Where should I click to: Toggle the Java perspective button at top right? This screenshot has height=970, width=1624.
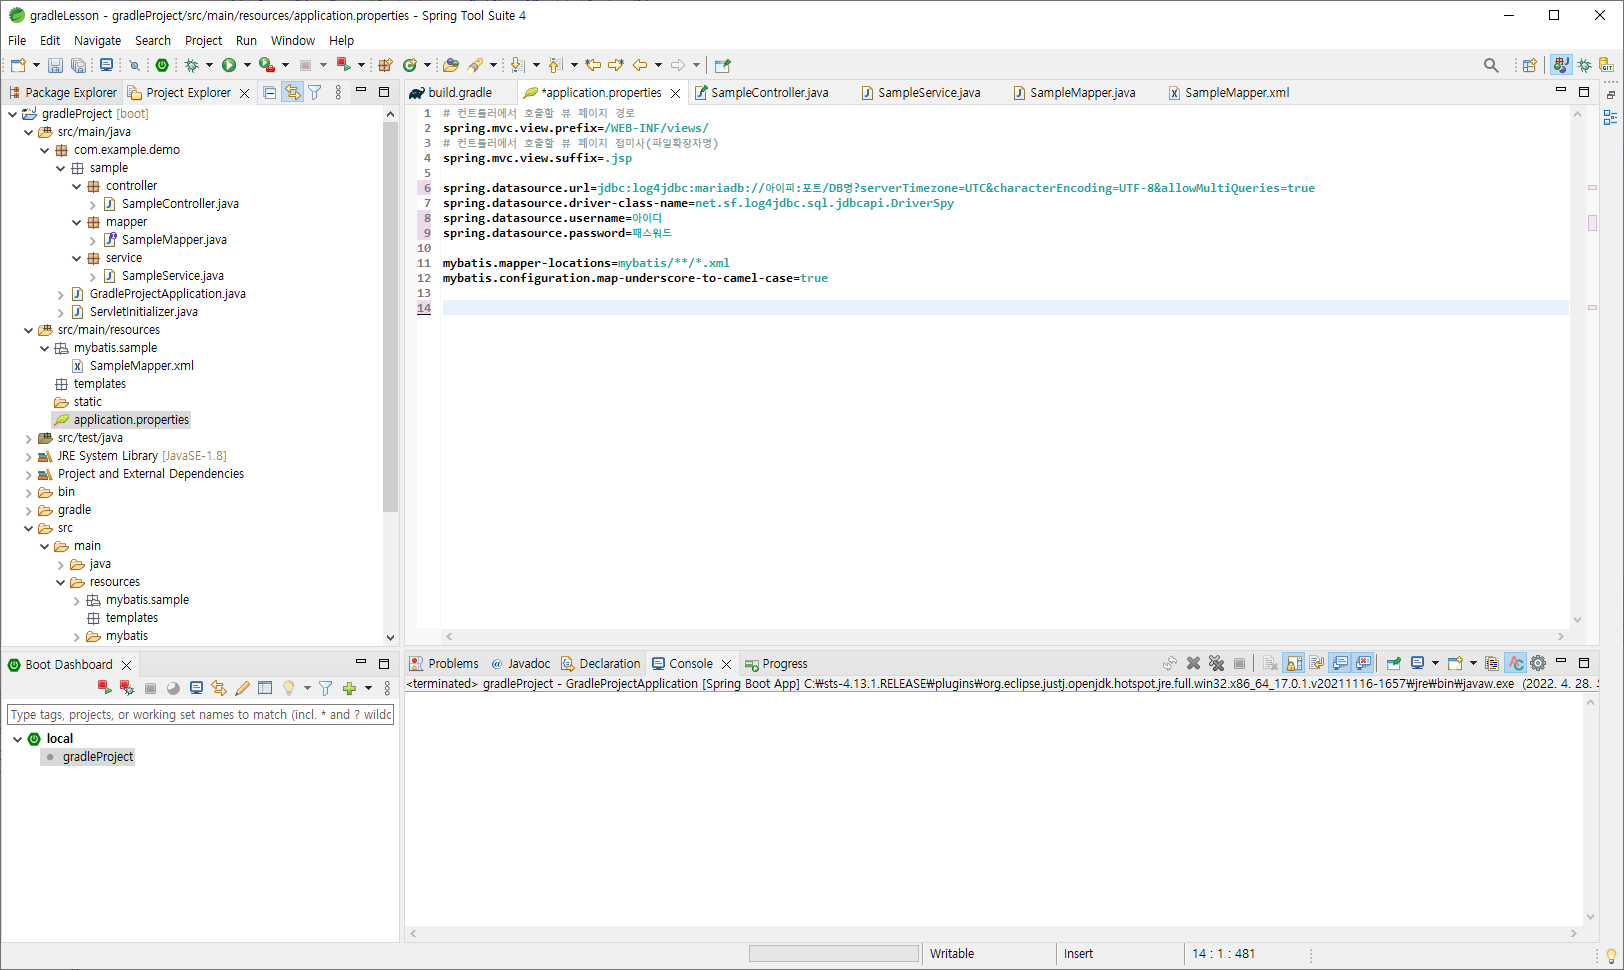[x=1561, y=65]
